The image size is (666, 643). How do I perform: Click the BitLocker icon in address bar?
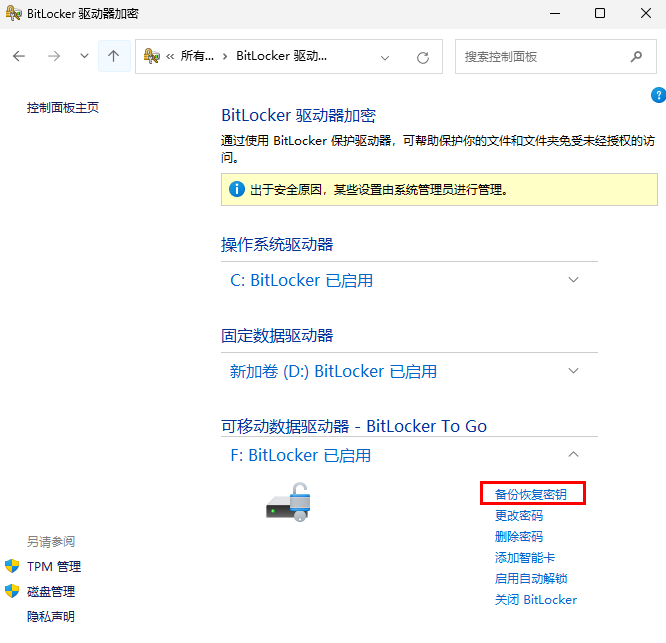pos(152,57)
